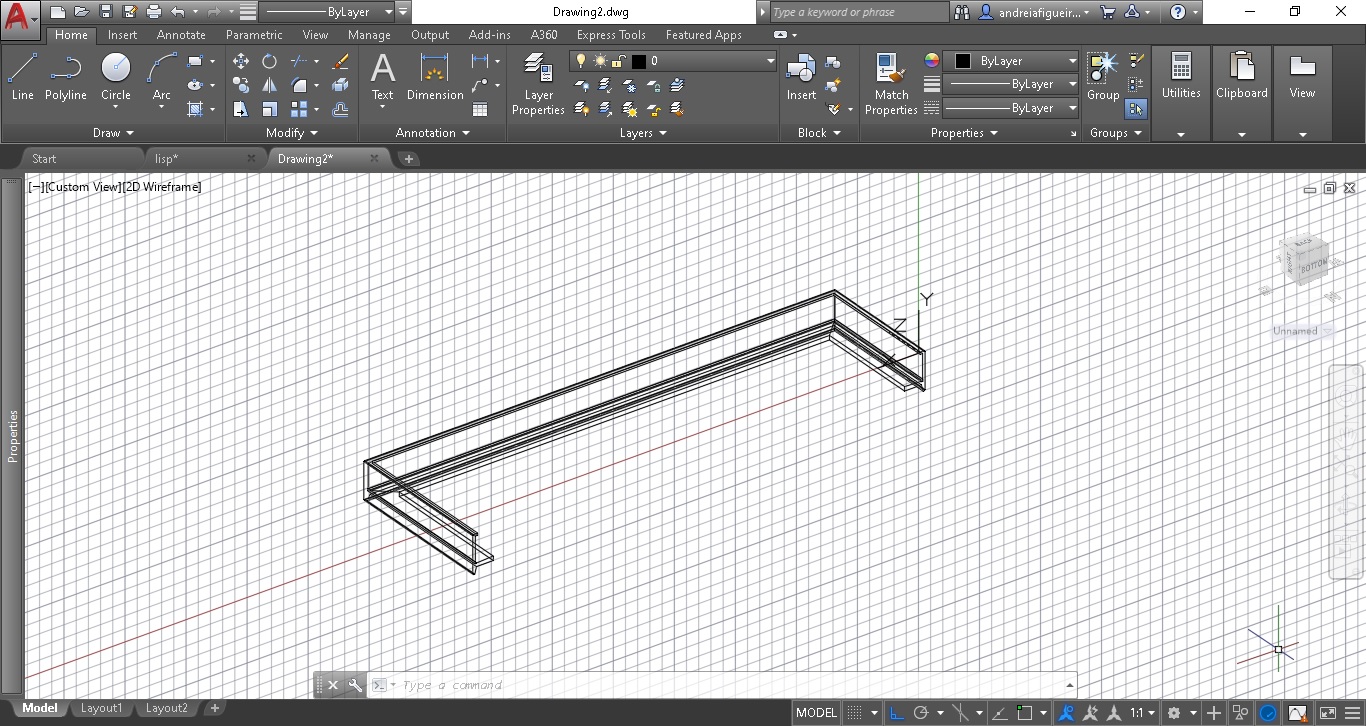Expand the Draw panel
The image size is (1366, 726).
click(114, 133)
